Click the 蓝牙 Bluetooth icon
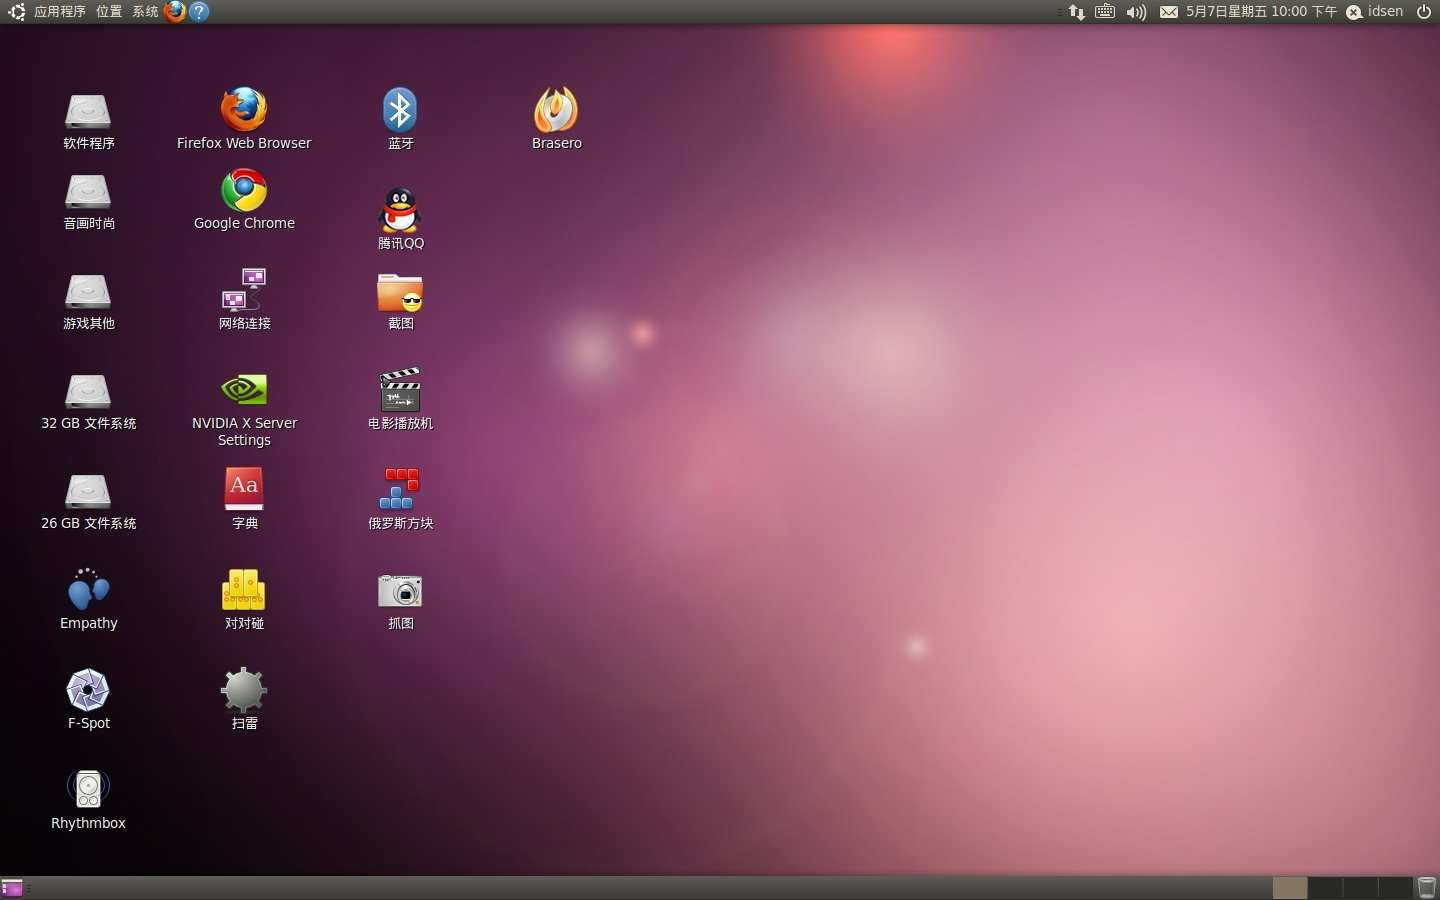 click(x=400, y=110)
